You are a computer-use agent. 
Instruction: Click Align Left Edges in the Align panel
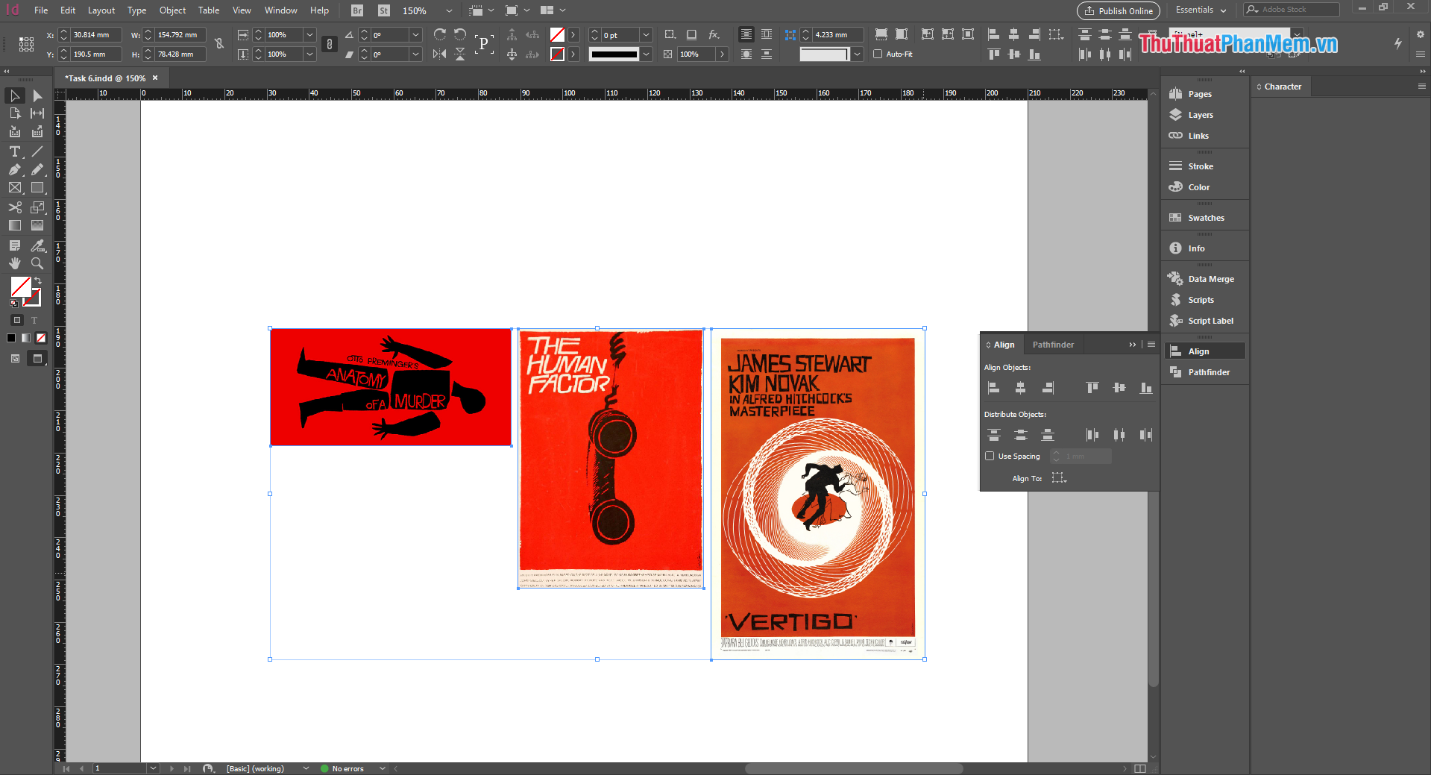click(x=994, y=388)
